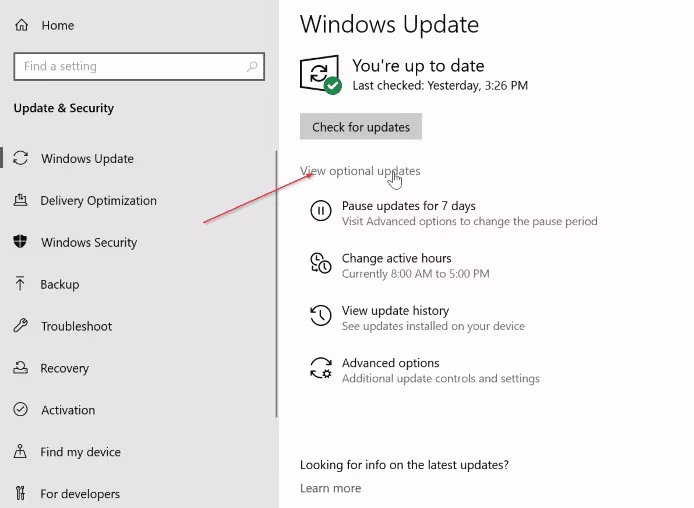Focus the Find a setting search field
The width and height of the screenshot is (694, 508).
pyautogui.click(x=139, y=66)
